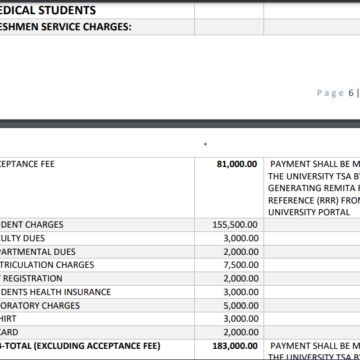Image resolution: width=360 pixels, height=360 pixels.
Task: Select the 3,000.00 faculty dues amount
Action: [x=241, y=238]
